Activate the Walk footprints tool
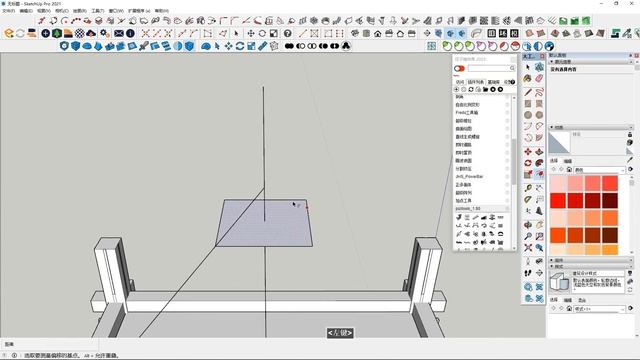The width and height of the screenshot is (640, 360). [x=528, y=273]
